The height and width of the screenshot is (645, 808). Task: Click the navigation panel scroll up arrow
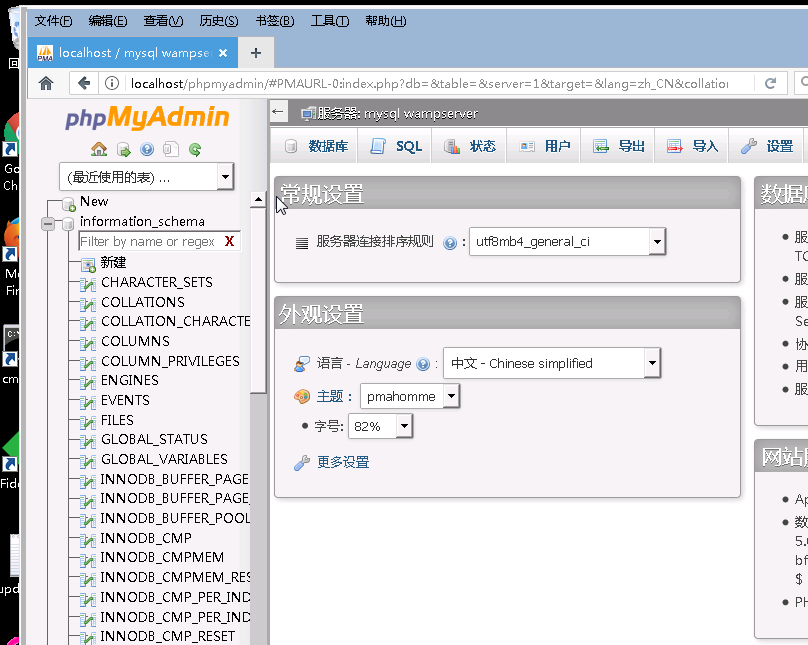[258, 199]
